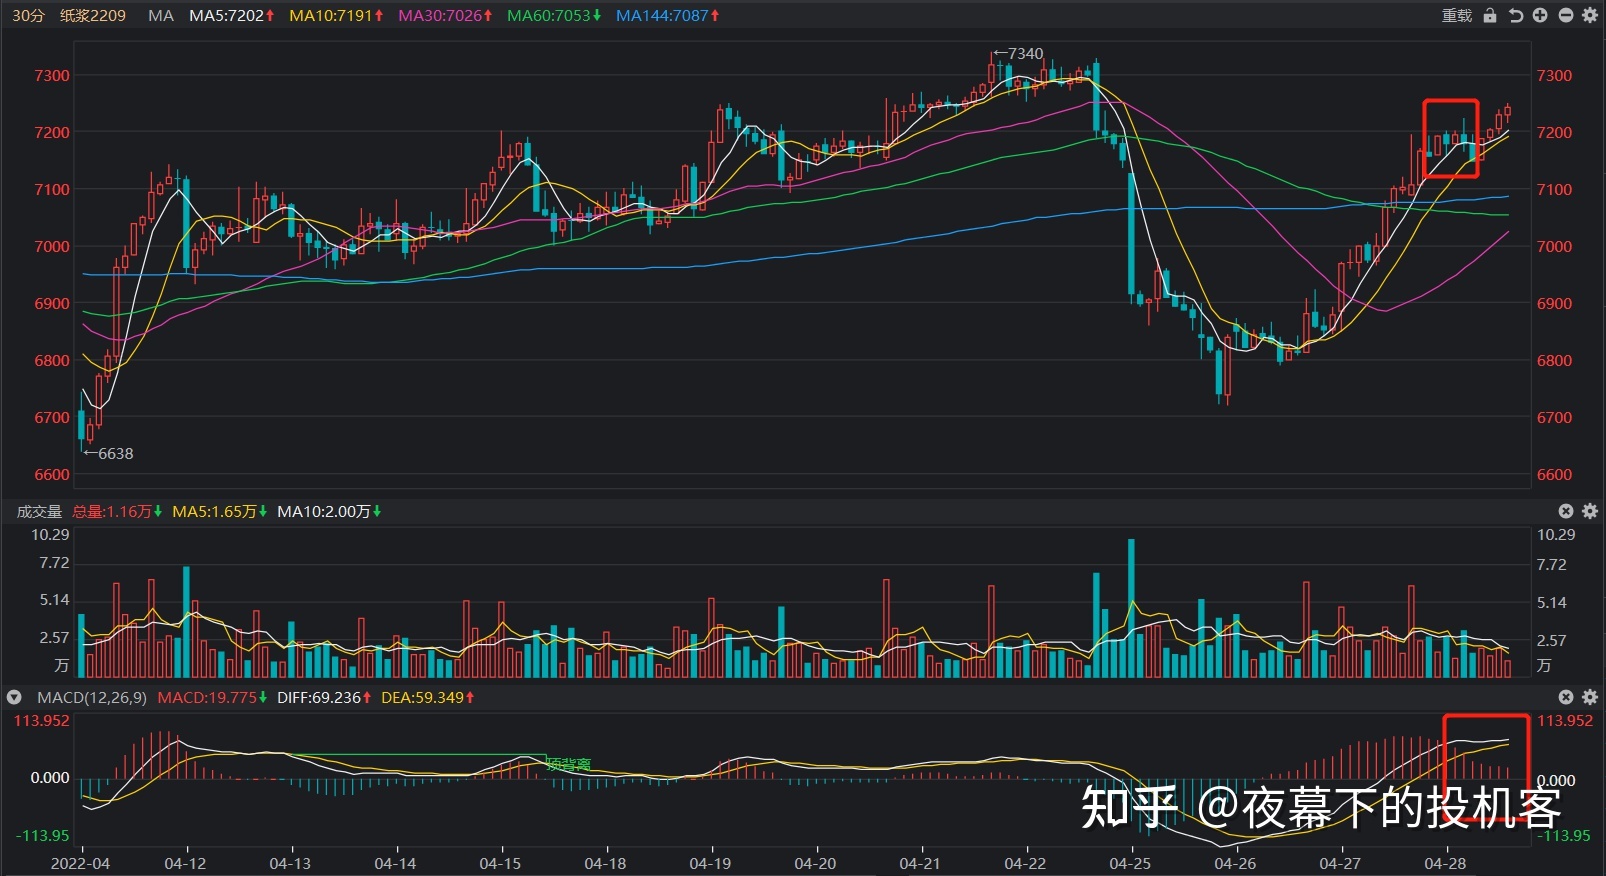Click the 04-15 date axis label

click(x=500, y=863)
